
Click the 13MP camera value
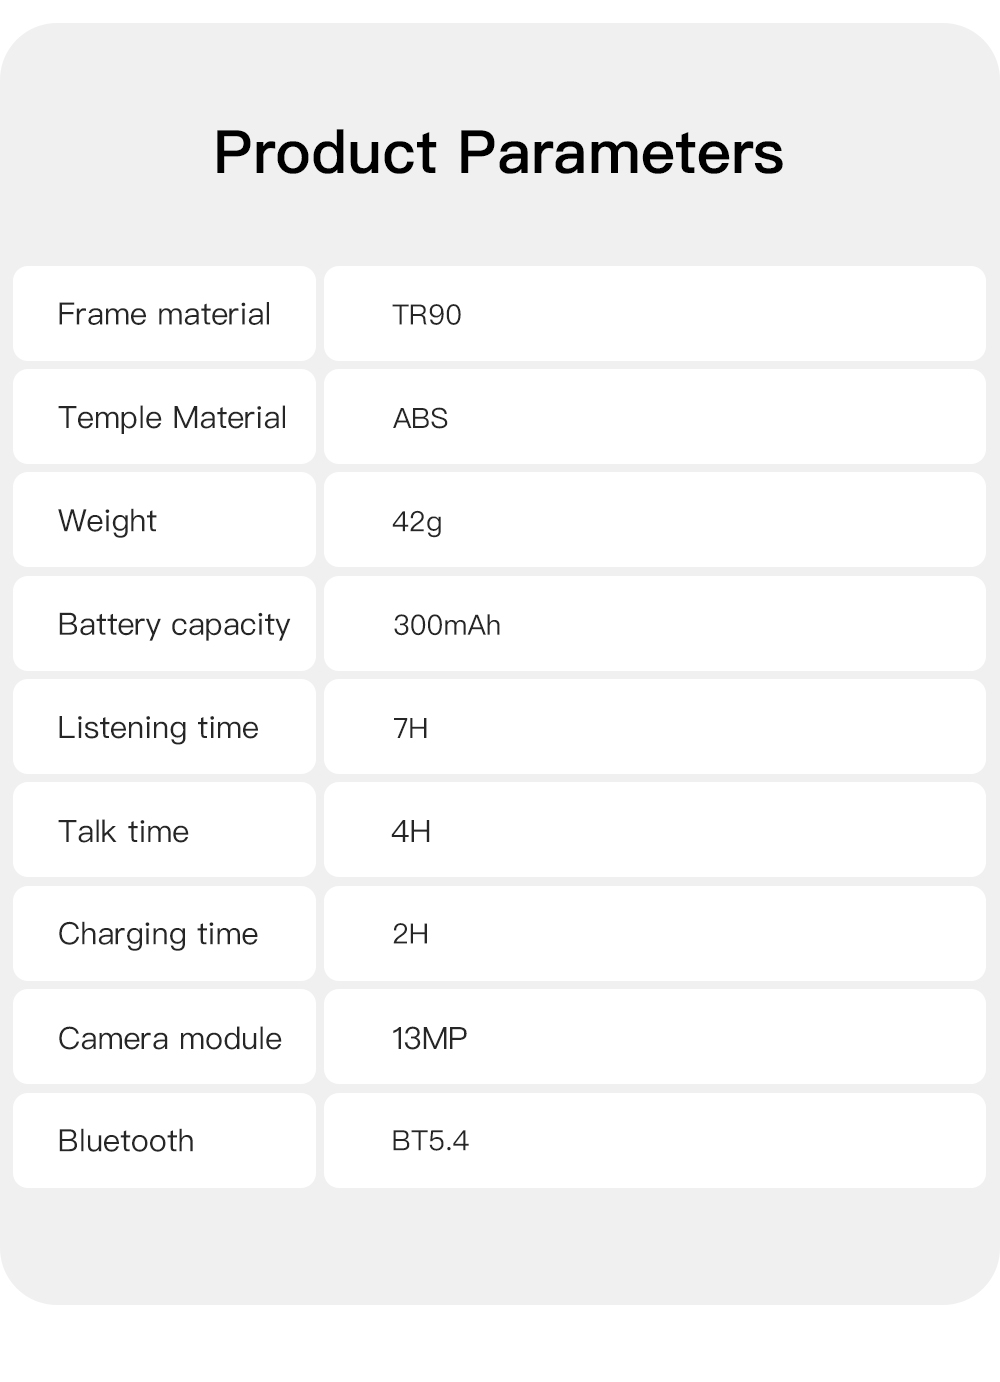click(430, 1038)
